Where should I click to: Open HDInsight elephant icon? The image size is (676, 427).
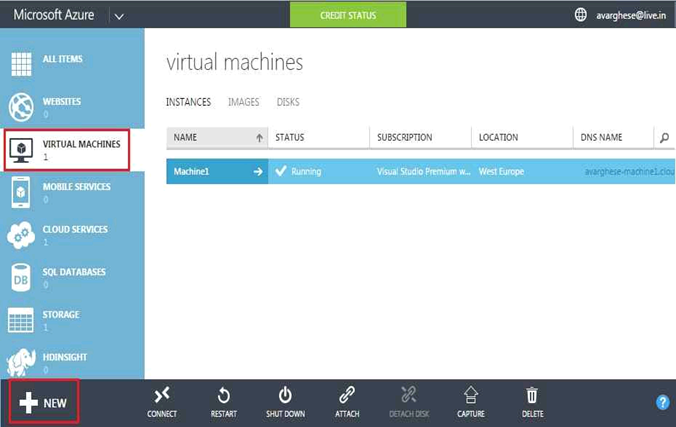pos(21,362)
